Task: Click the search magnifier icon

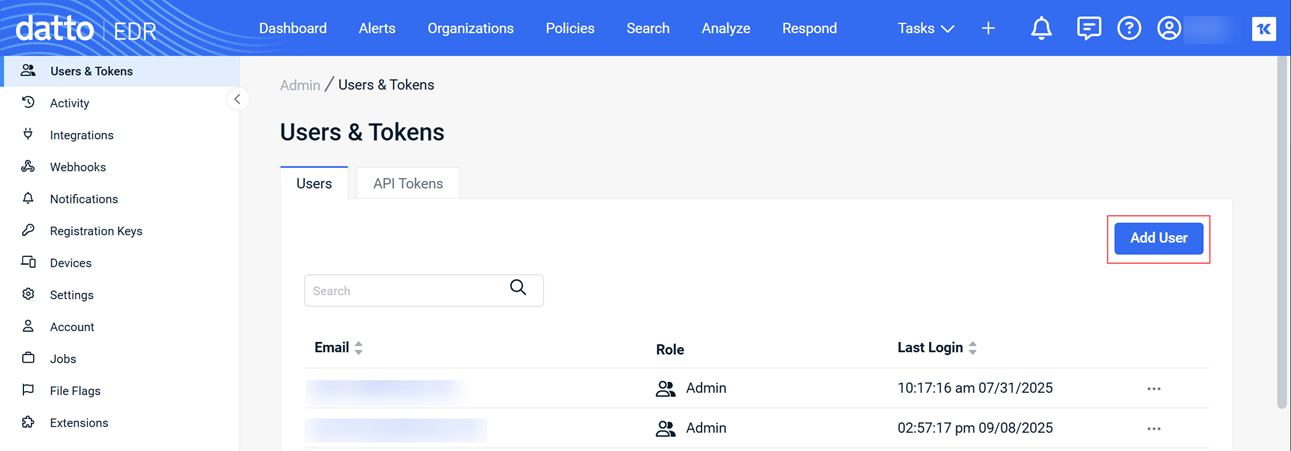Action: [518, 288]
